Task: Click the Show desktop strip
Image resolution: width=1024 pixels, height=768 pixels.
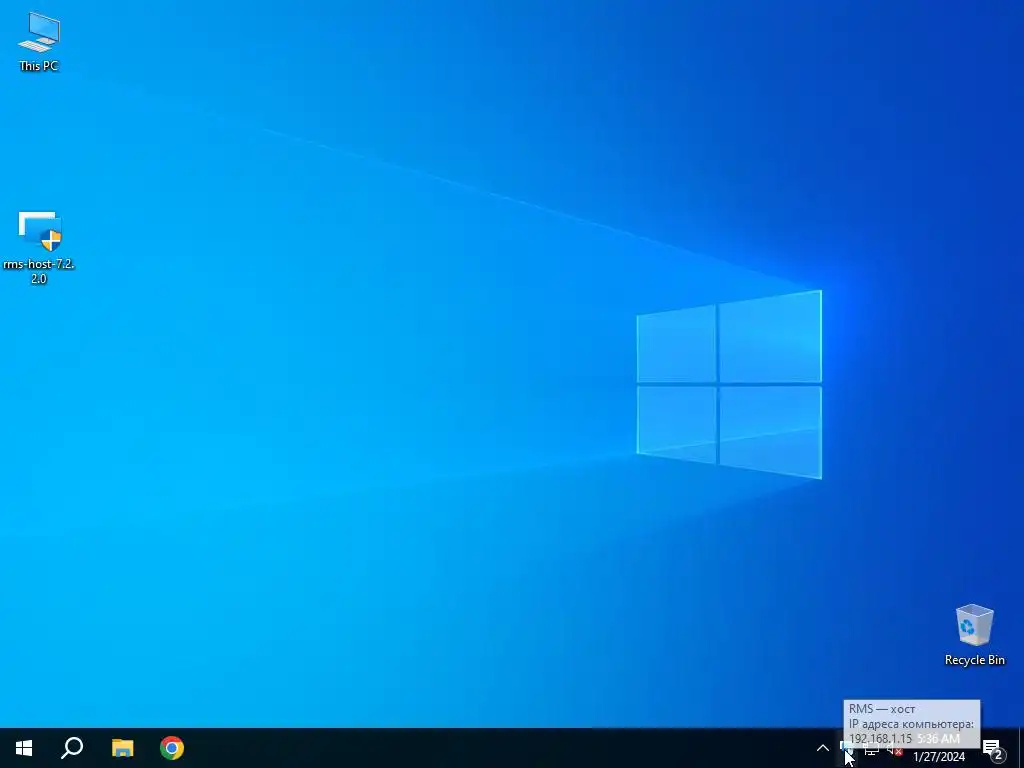Action: tap(1021, 748)
